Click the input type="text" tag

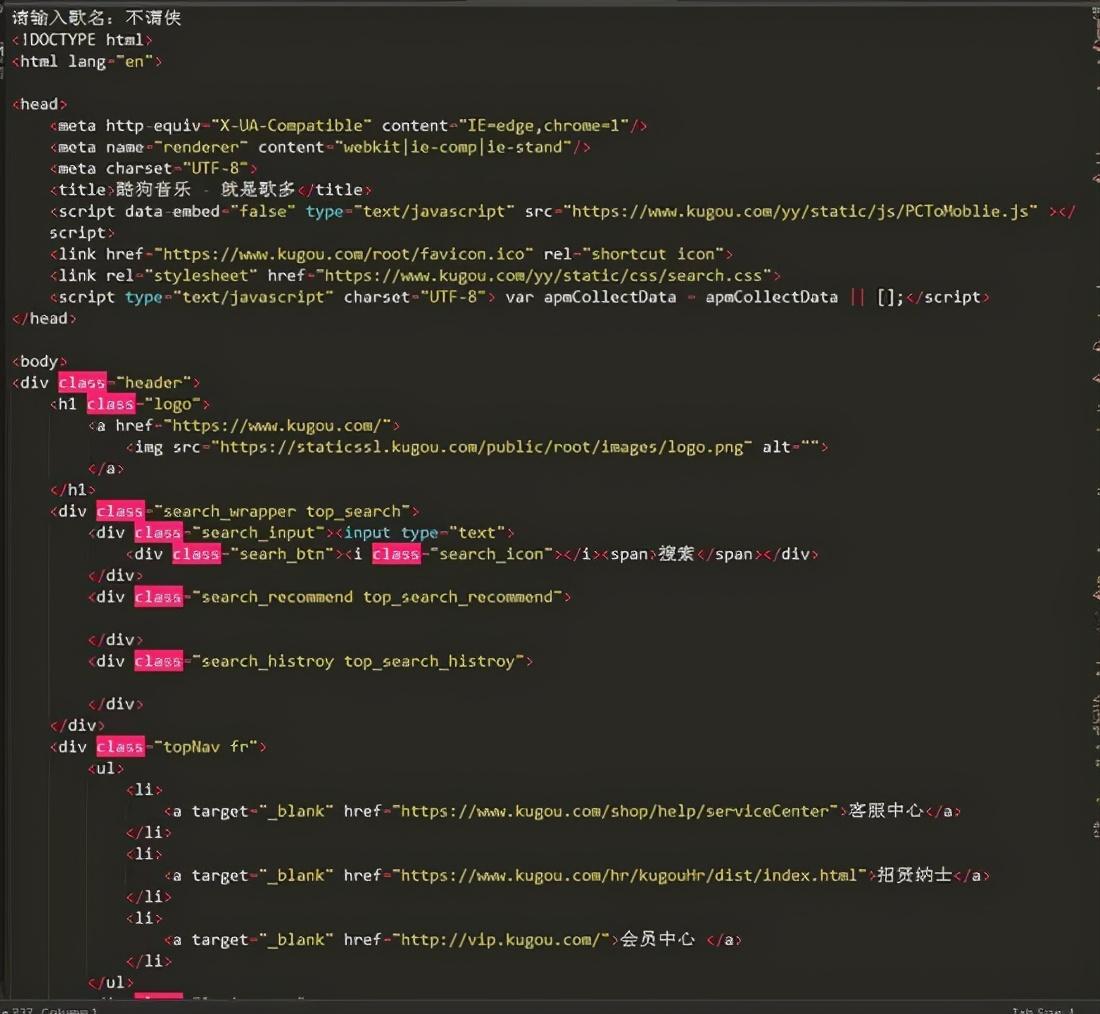425,533
